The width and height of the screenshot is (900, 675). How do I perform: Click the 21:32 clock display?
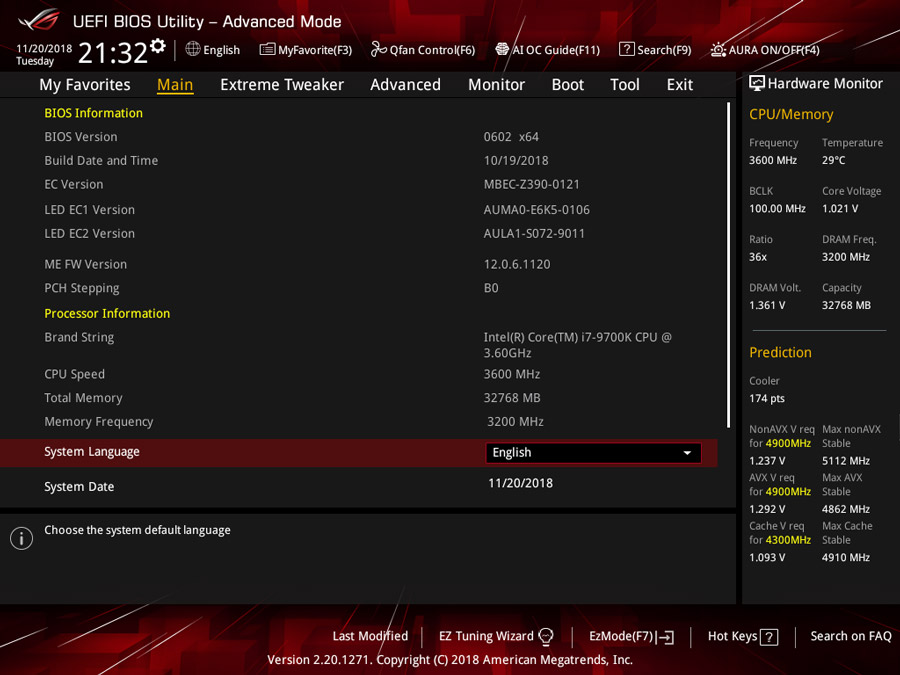click(112, 53)
